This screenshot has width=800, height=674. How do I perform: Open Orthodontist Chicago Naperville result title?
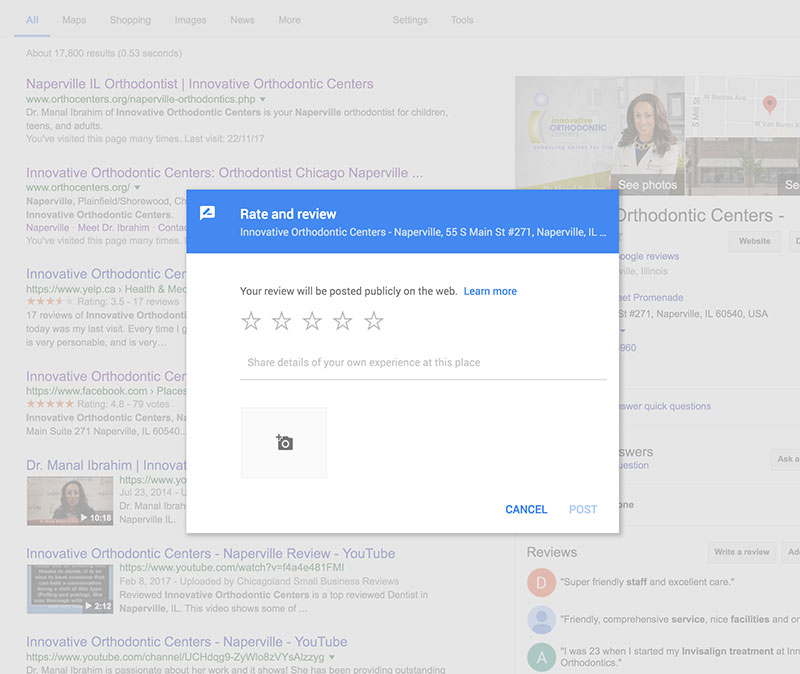[x=224, y=172]
